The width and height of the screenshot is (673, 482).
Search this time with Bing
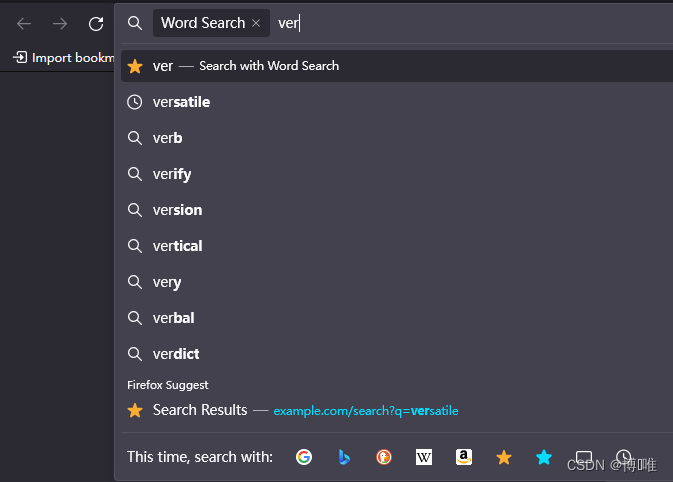click(344, 457)
